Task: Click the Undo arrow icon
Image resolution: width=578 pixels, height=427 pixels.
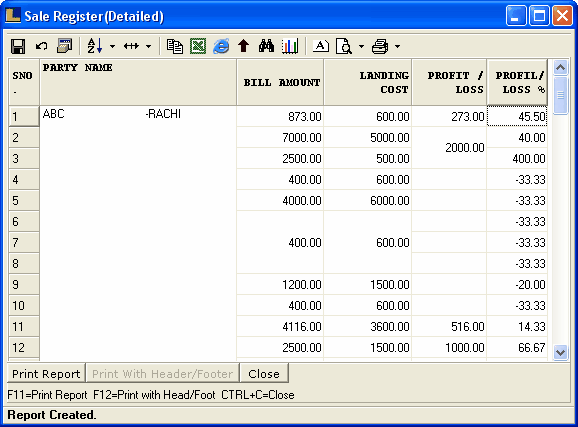Action: click(41, 46)
